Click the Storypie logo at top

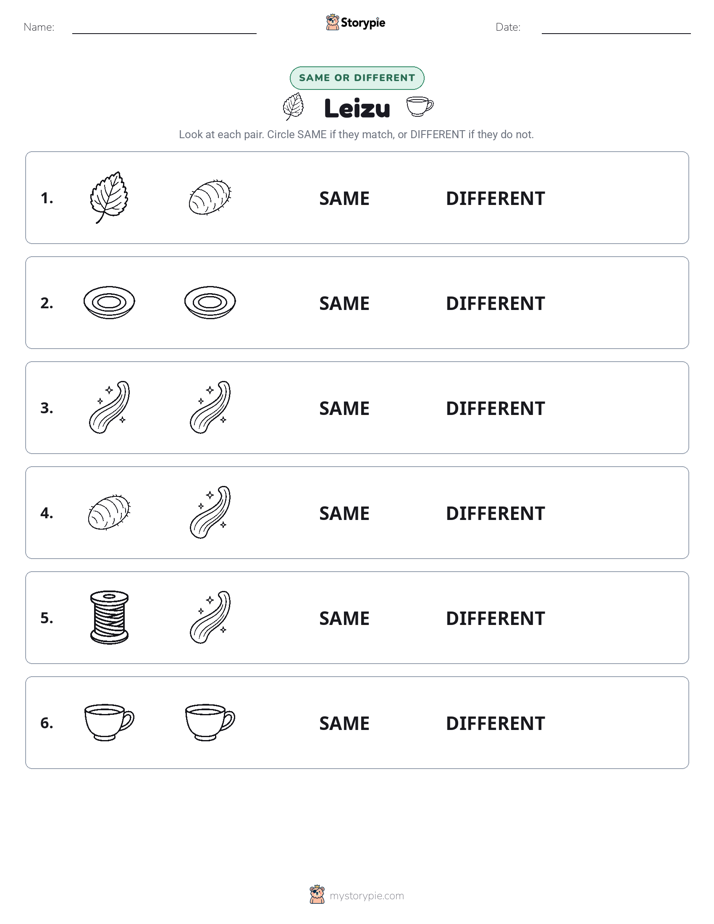(x=355, y=22)
